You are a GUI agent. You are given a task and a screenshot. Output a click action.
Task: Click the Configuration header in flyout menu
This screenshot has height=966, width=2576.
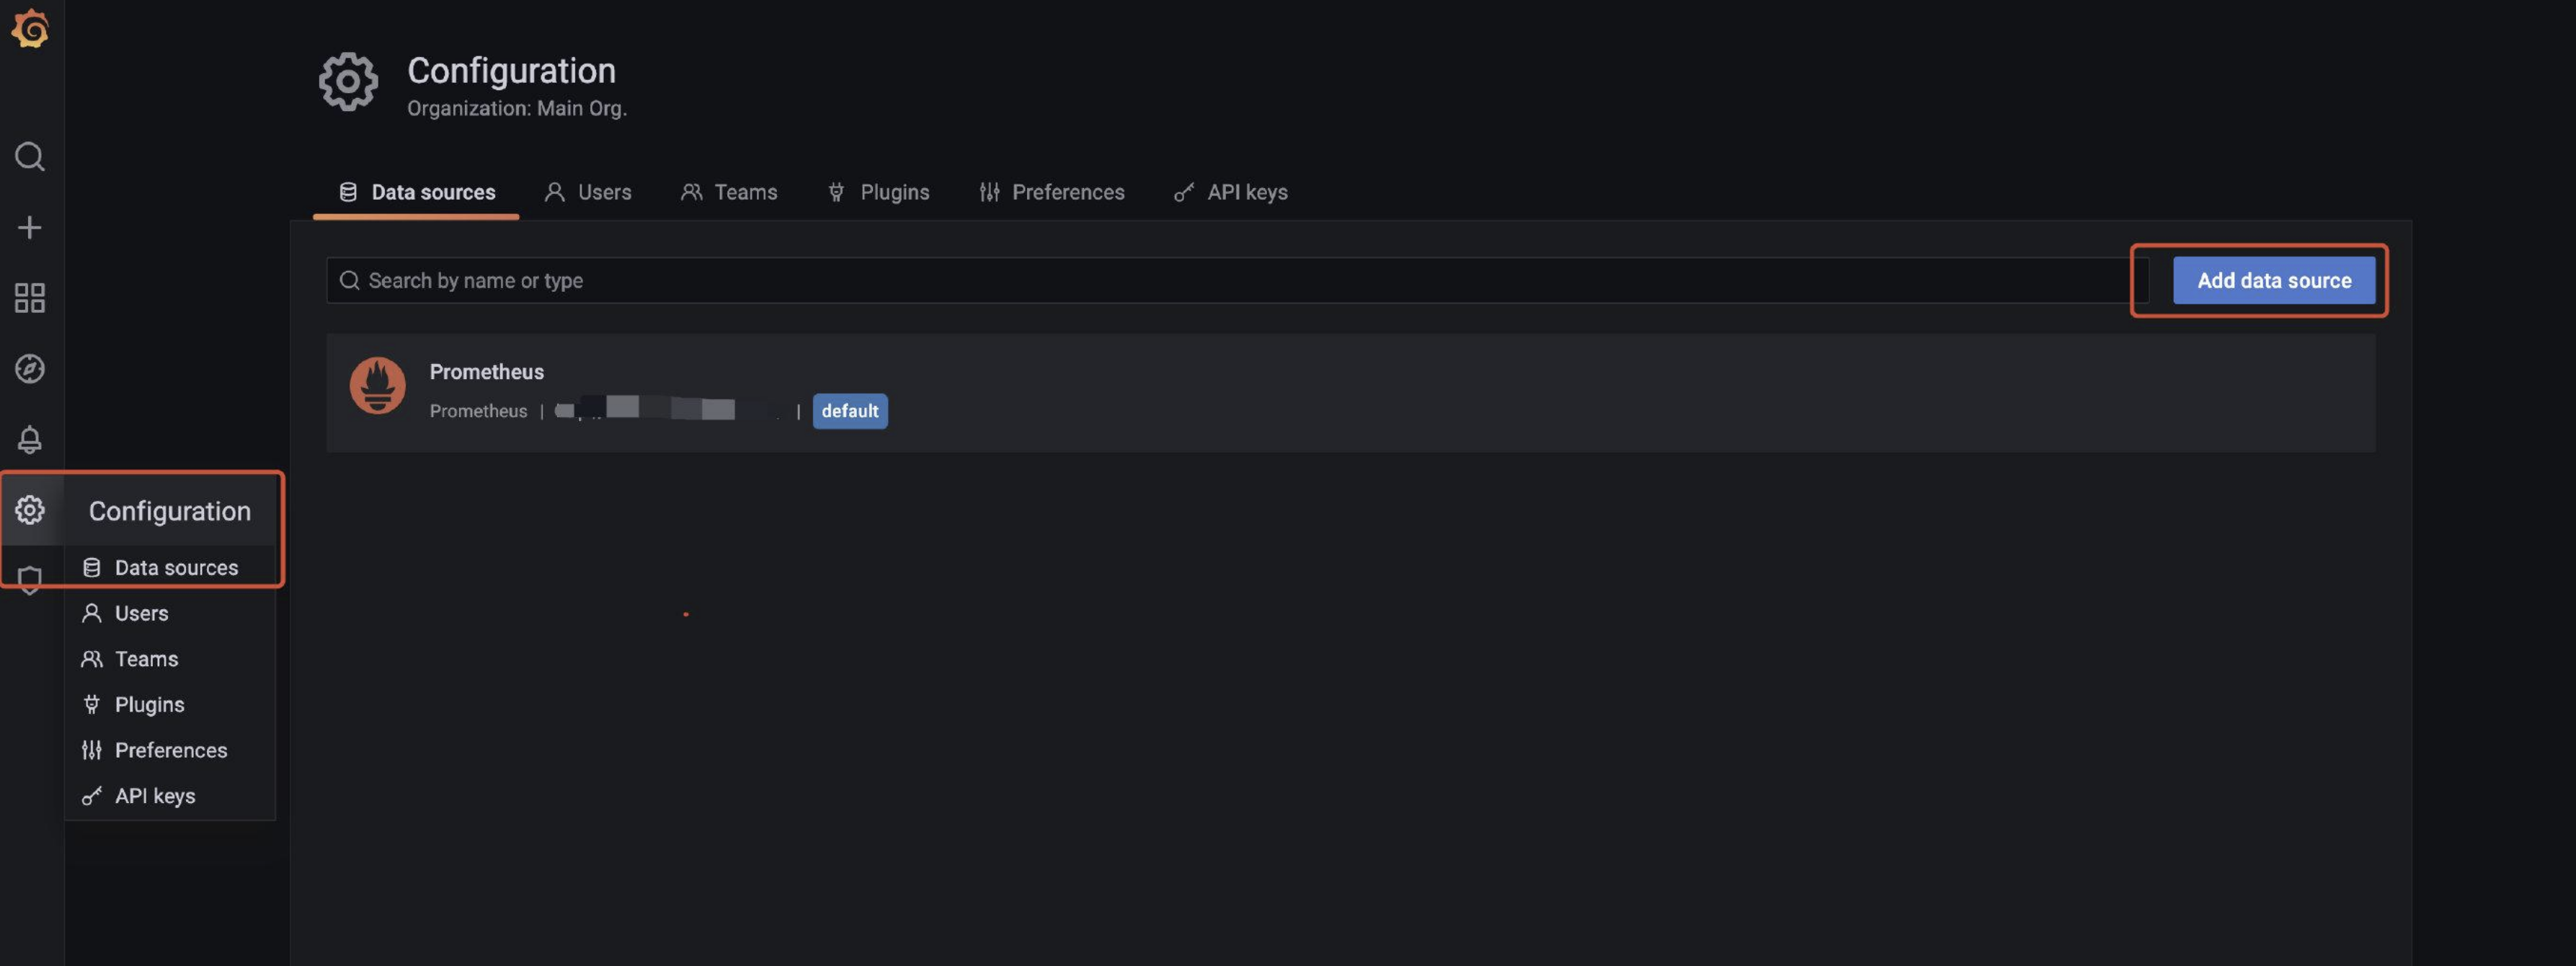point(170,511)
